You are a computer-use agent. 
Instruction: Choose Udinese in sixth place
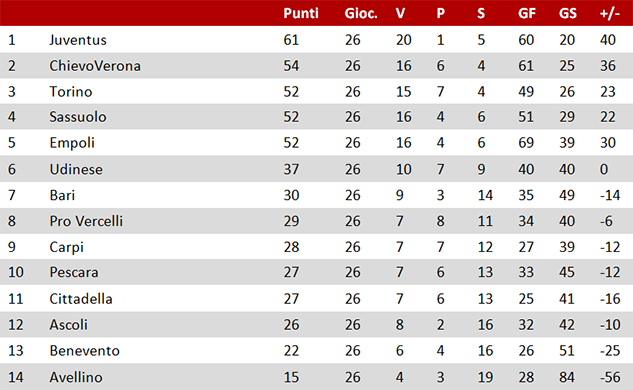point(76,169)
